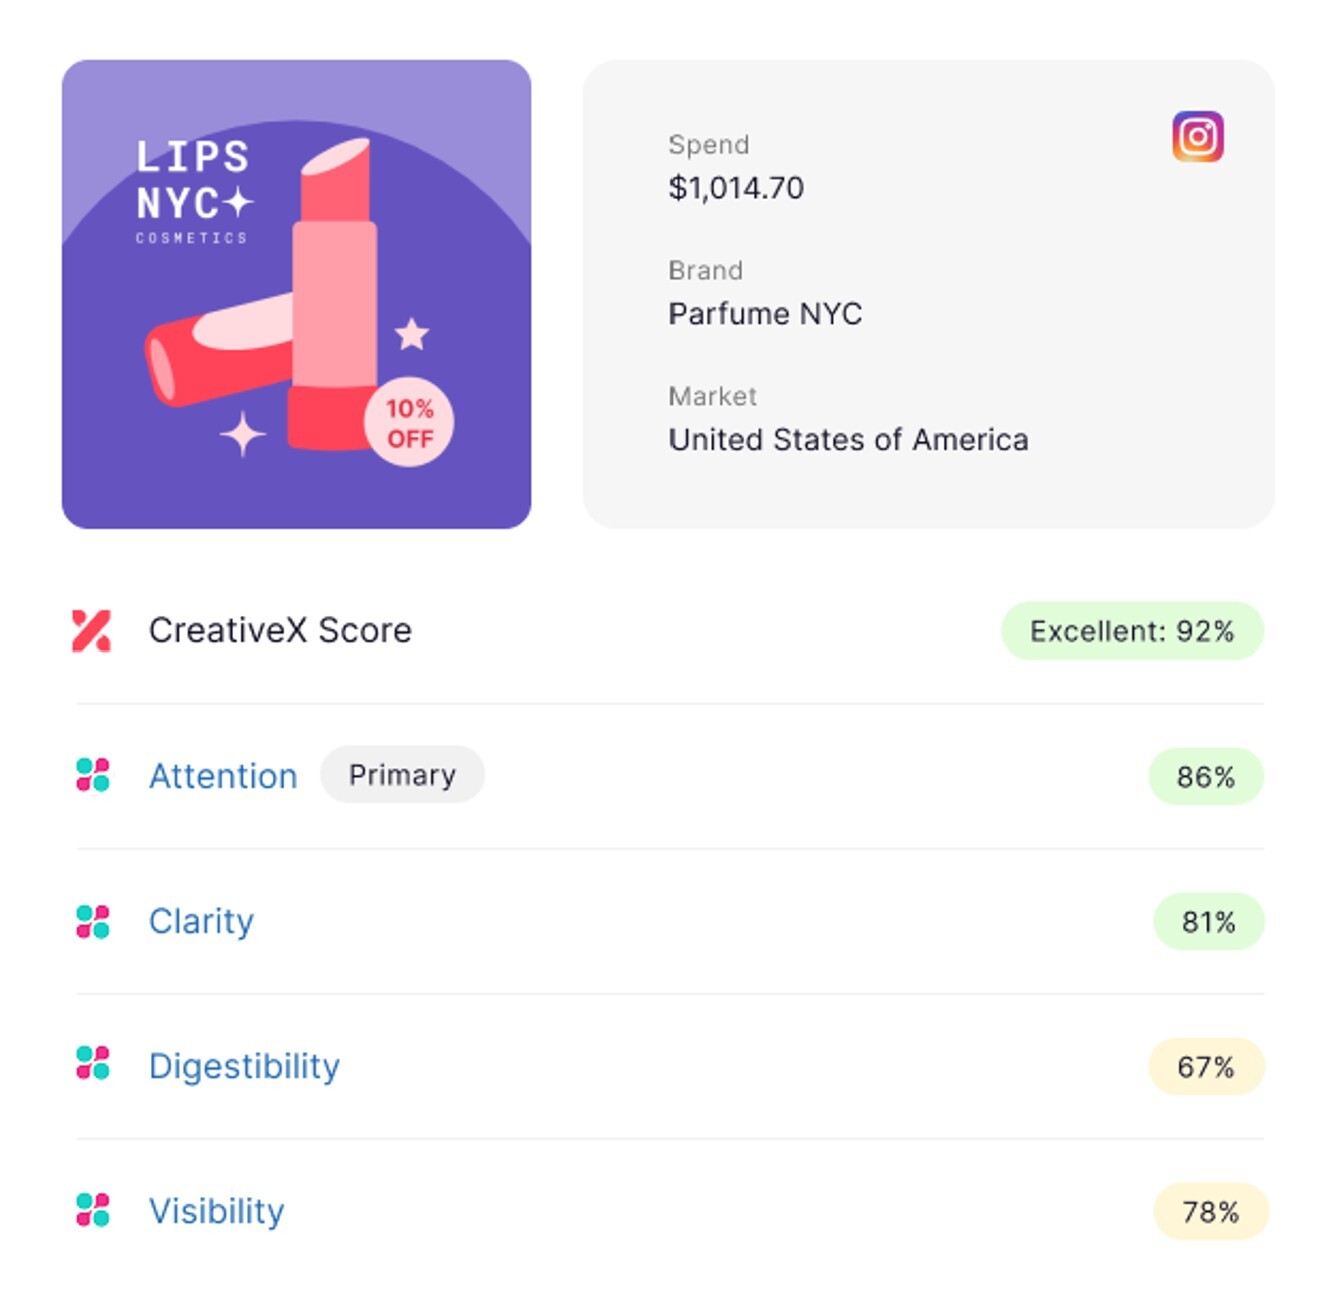Select the Market value United States of America
The width and height of the screenshot is (1338, 1298).
pos(847,439)
